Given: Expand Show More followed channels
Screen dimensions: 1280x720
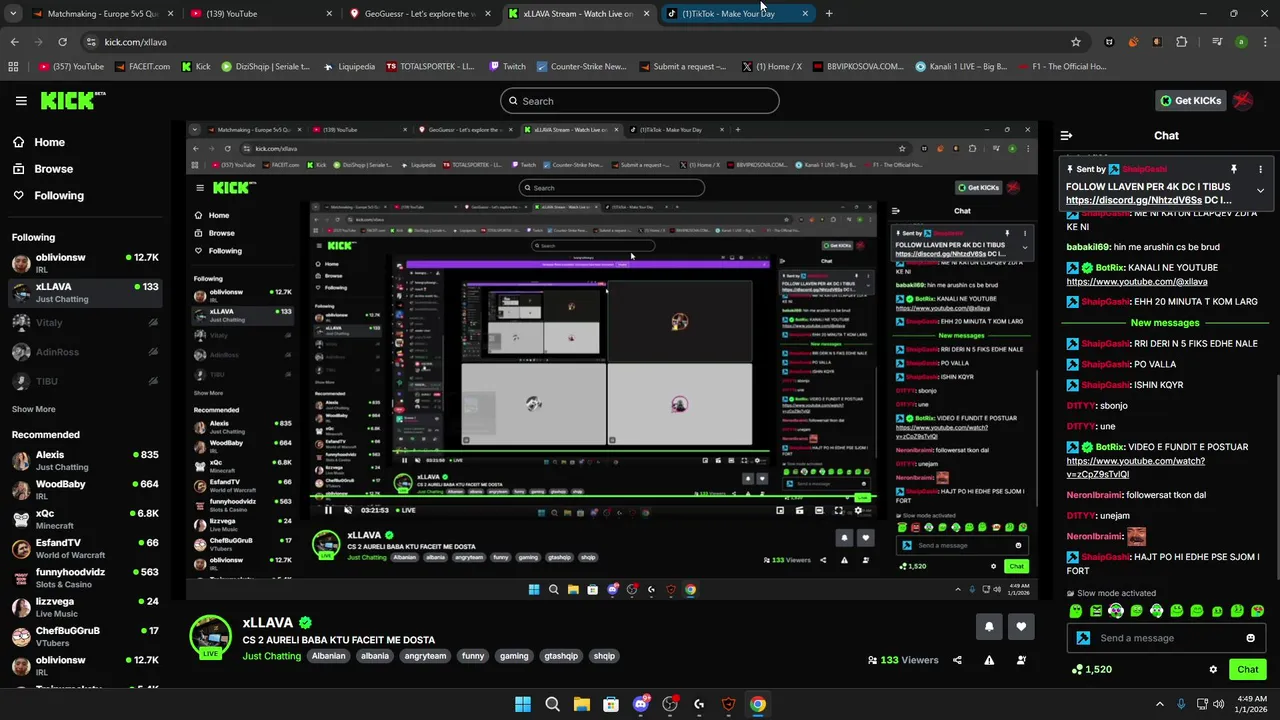Looking at the screenshot, I should click(x=33, y=409).
